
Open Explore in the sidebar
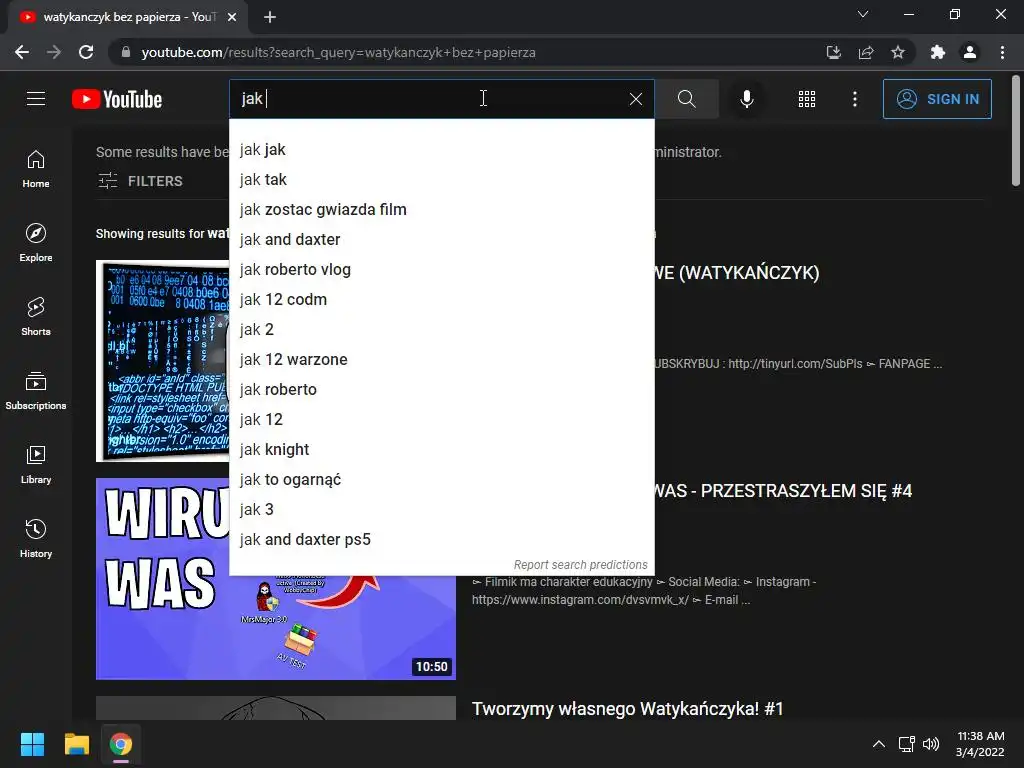36,243
